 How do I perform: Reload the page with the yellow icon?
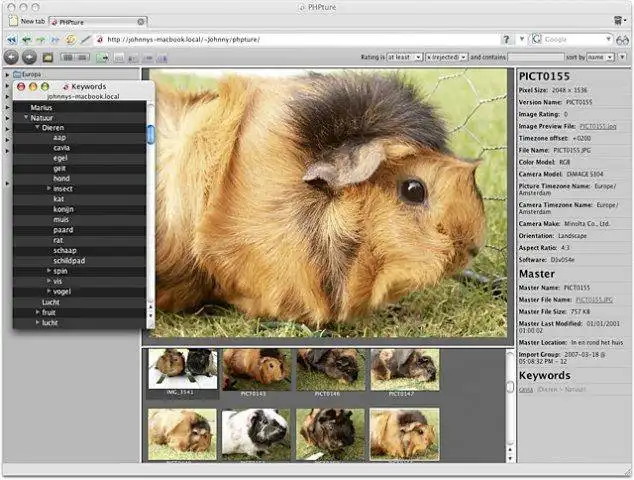tap(71, 39)
